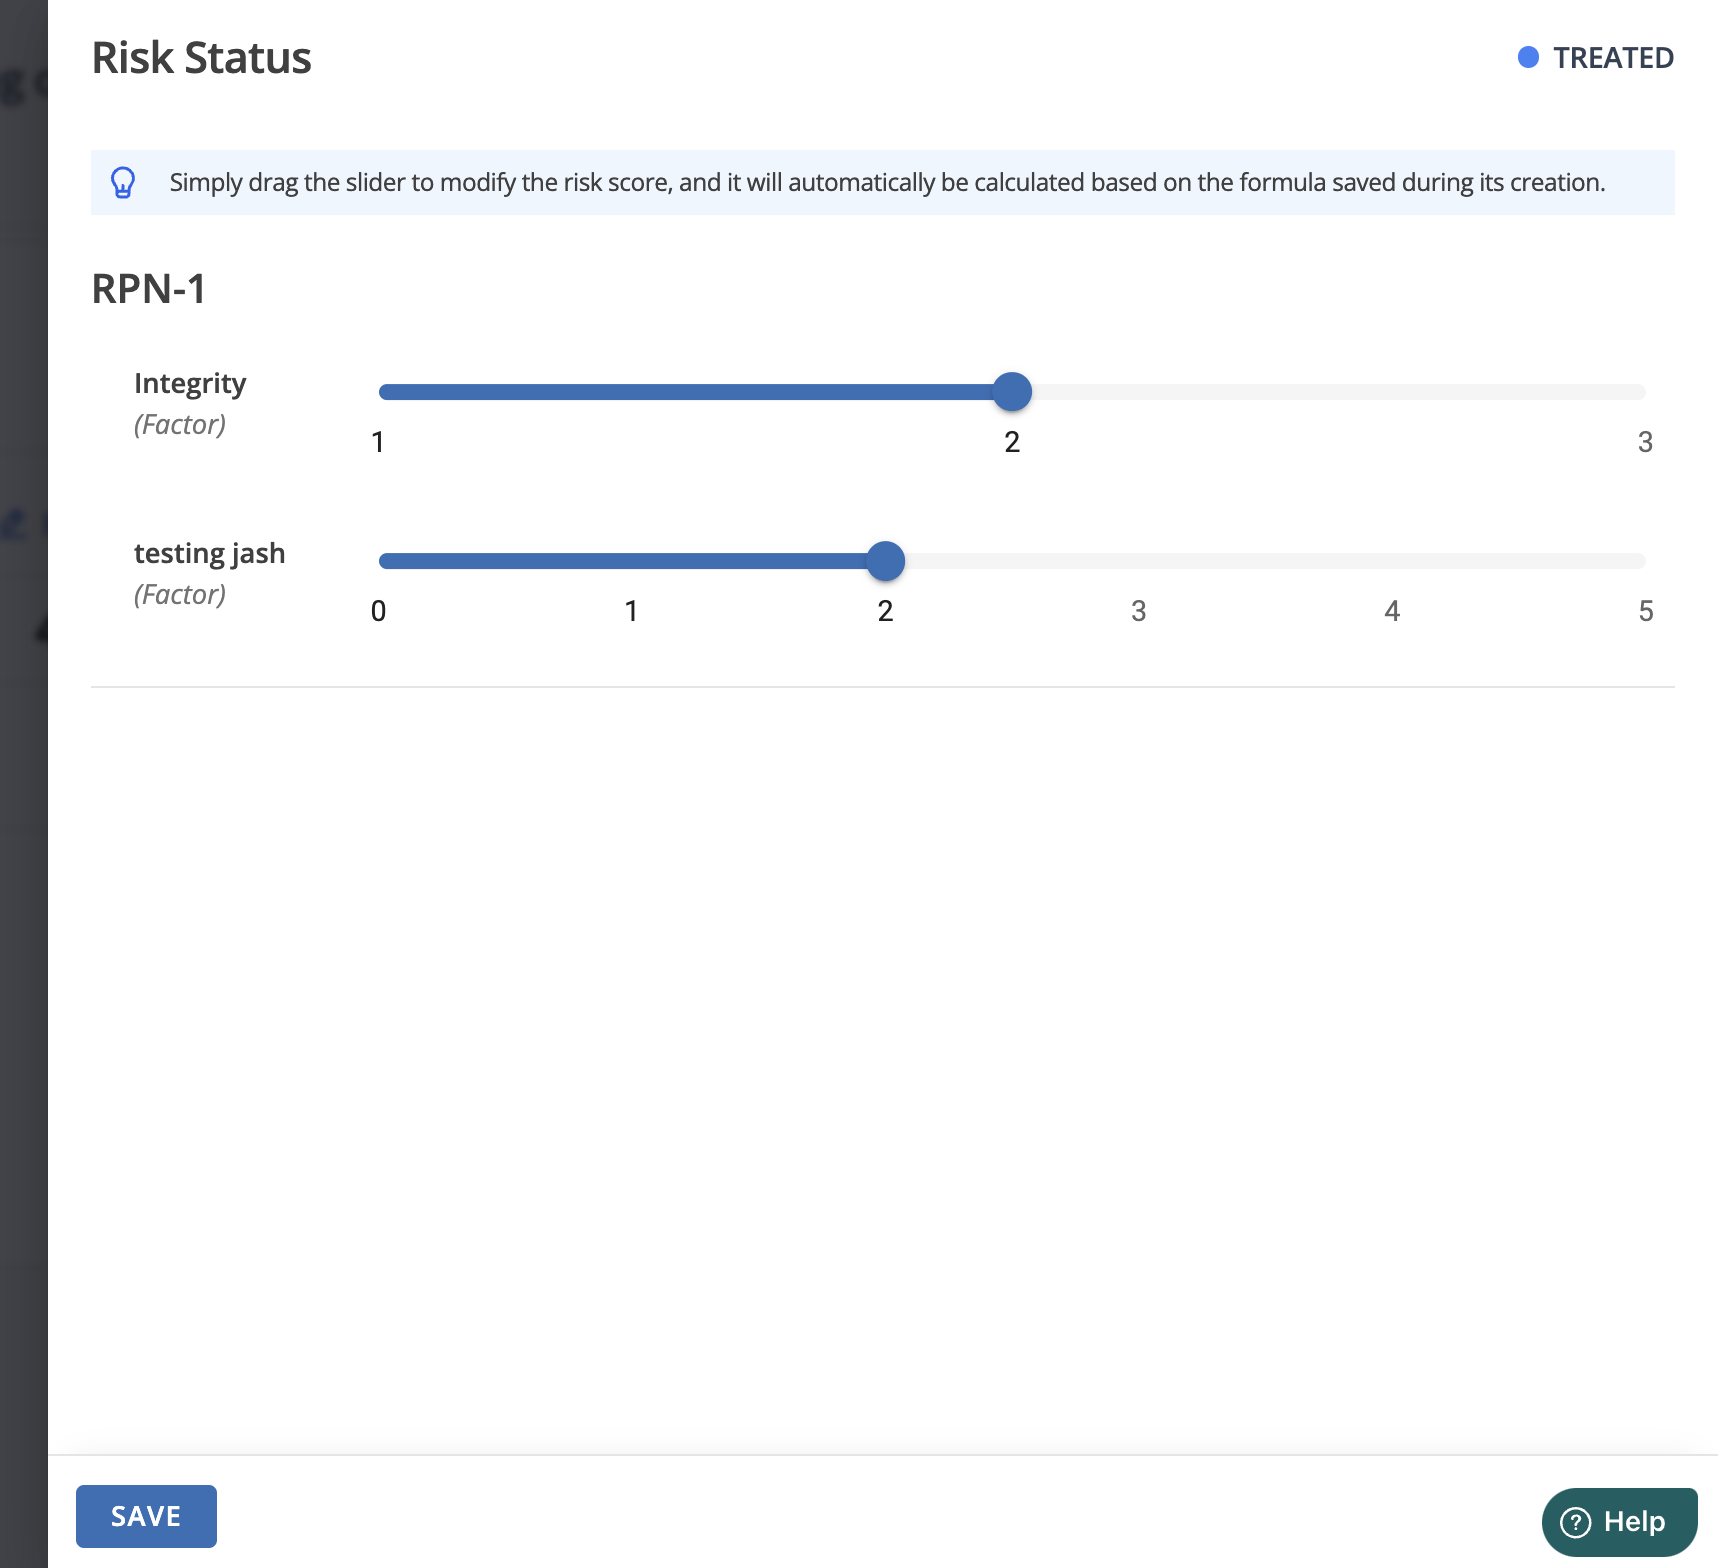Click the TREATED status label
Viewport: 1718px width, 1568px height.
[x=1613, y=58]
